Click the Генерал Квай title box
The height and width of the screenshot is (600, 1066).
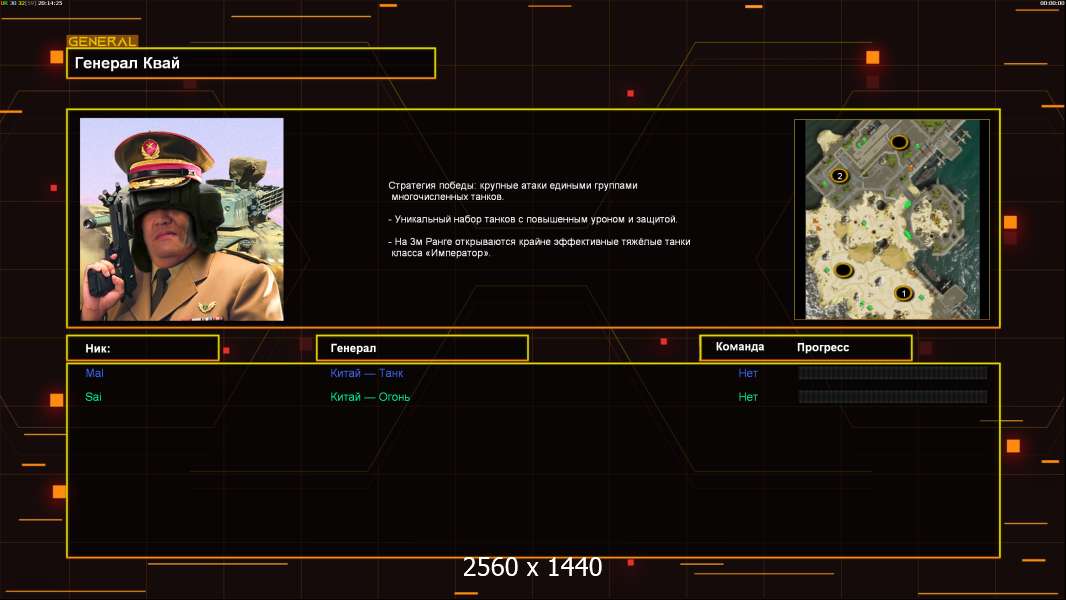[x=251, y=63]
